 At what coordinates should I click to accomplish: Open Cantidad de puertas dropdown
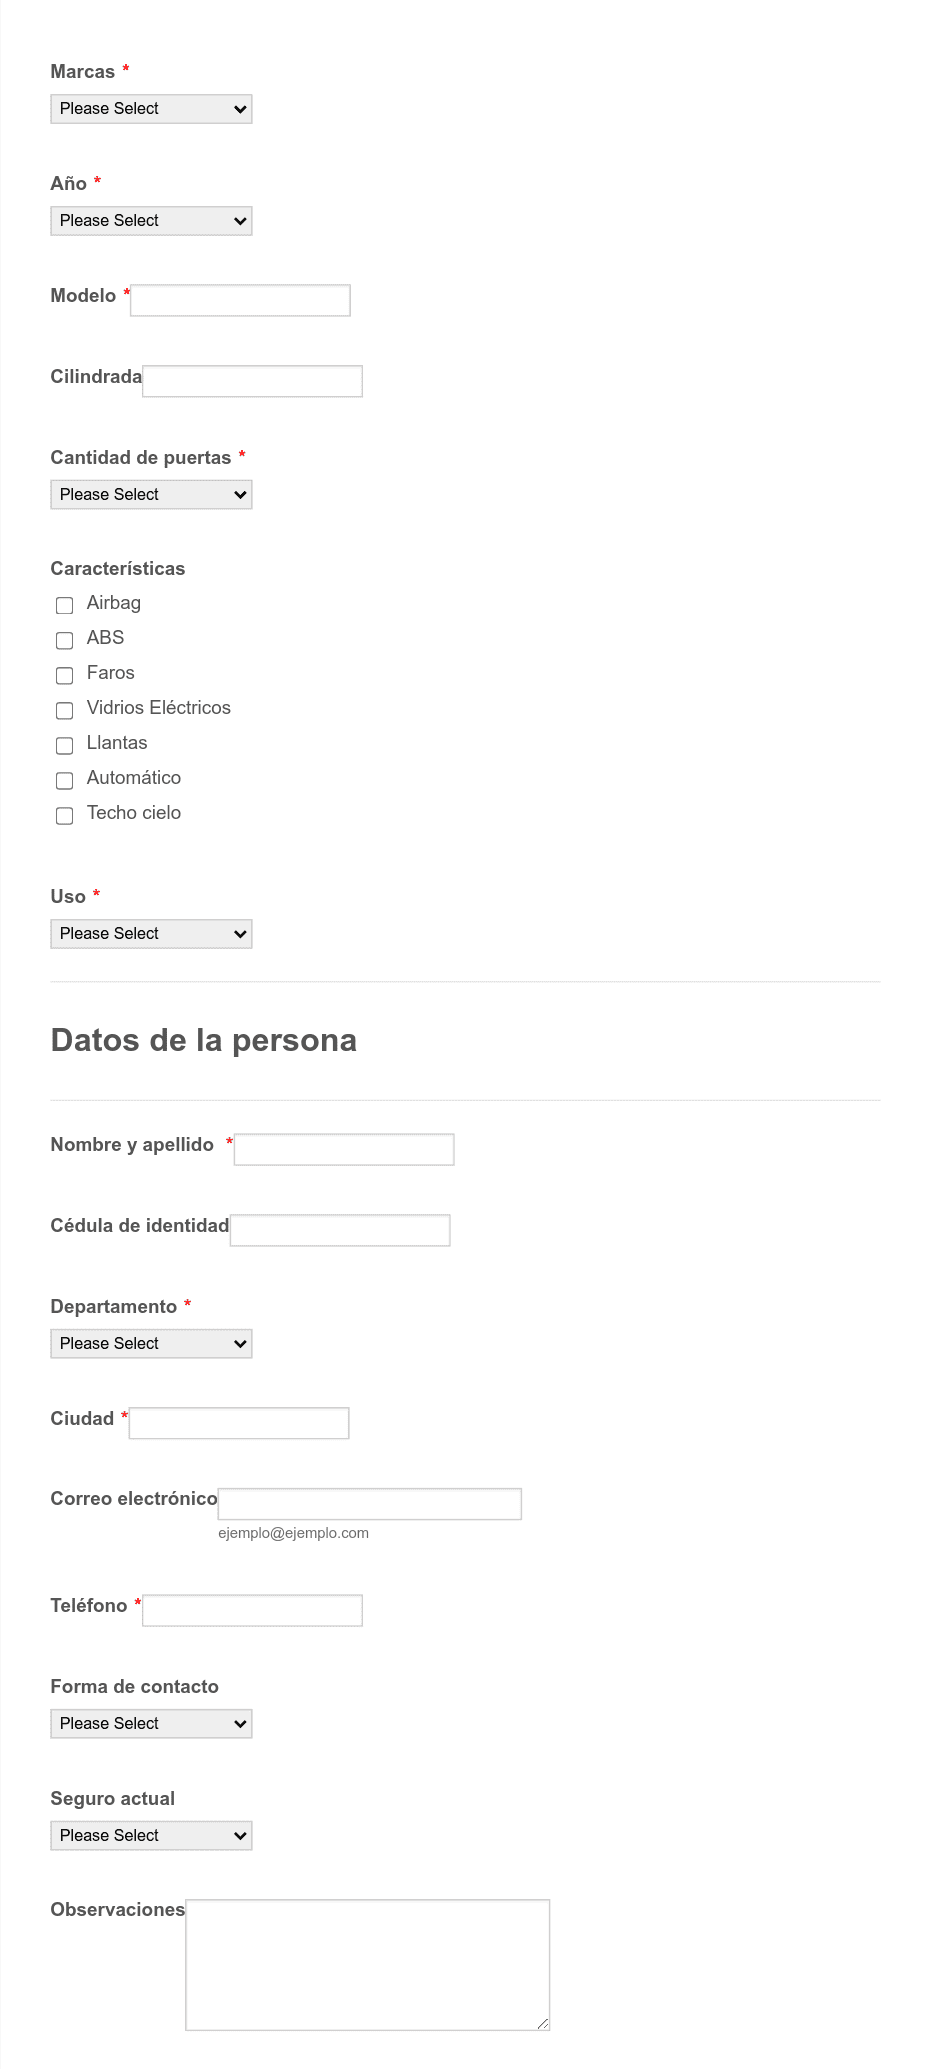pos(151,495)
